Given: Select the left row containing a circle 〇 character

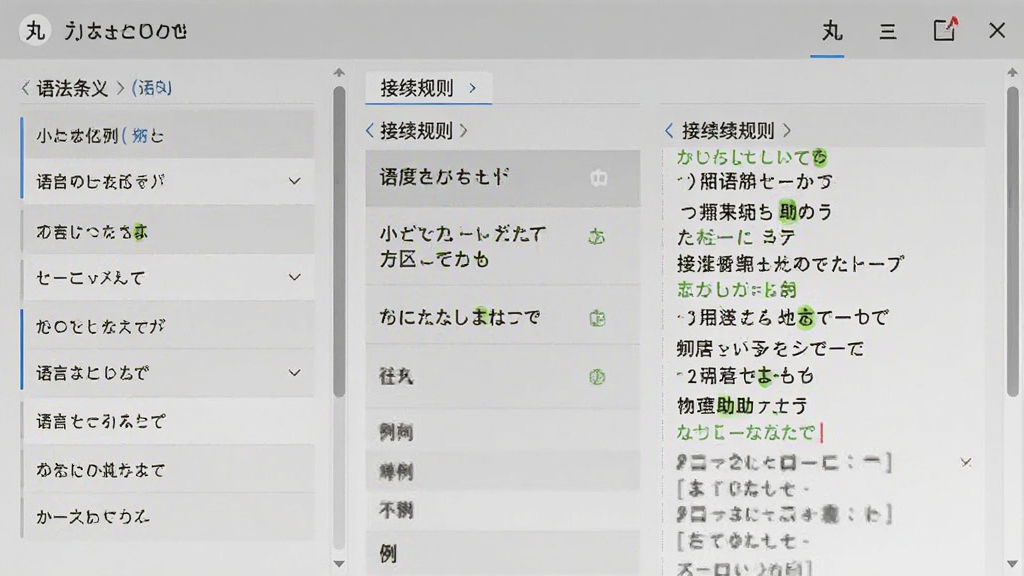Looking at the screenshot, I should pos(168,325).
